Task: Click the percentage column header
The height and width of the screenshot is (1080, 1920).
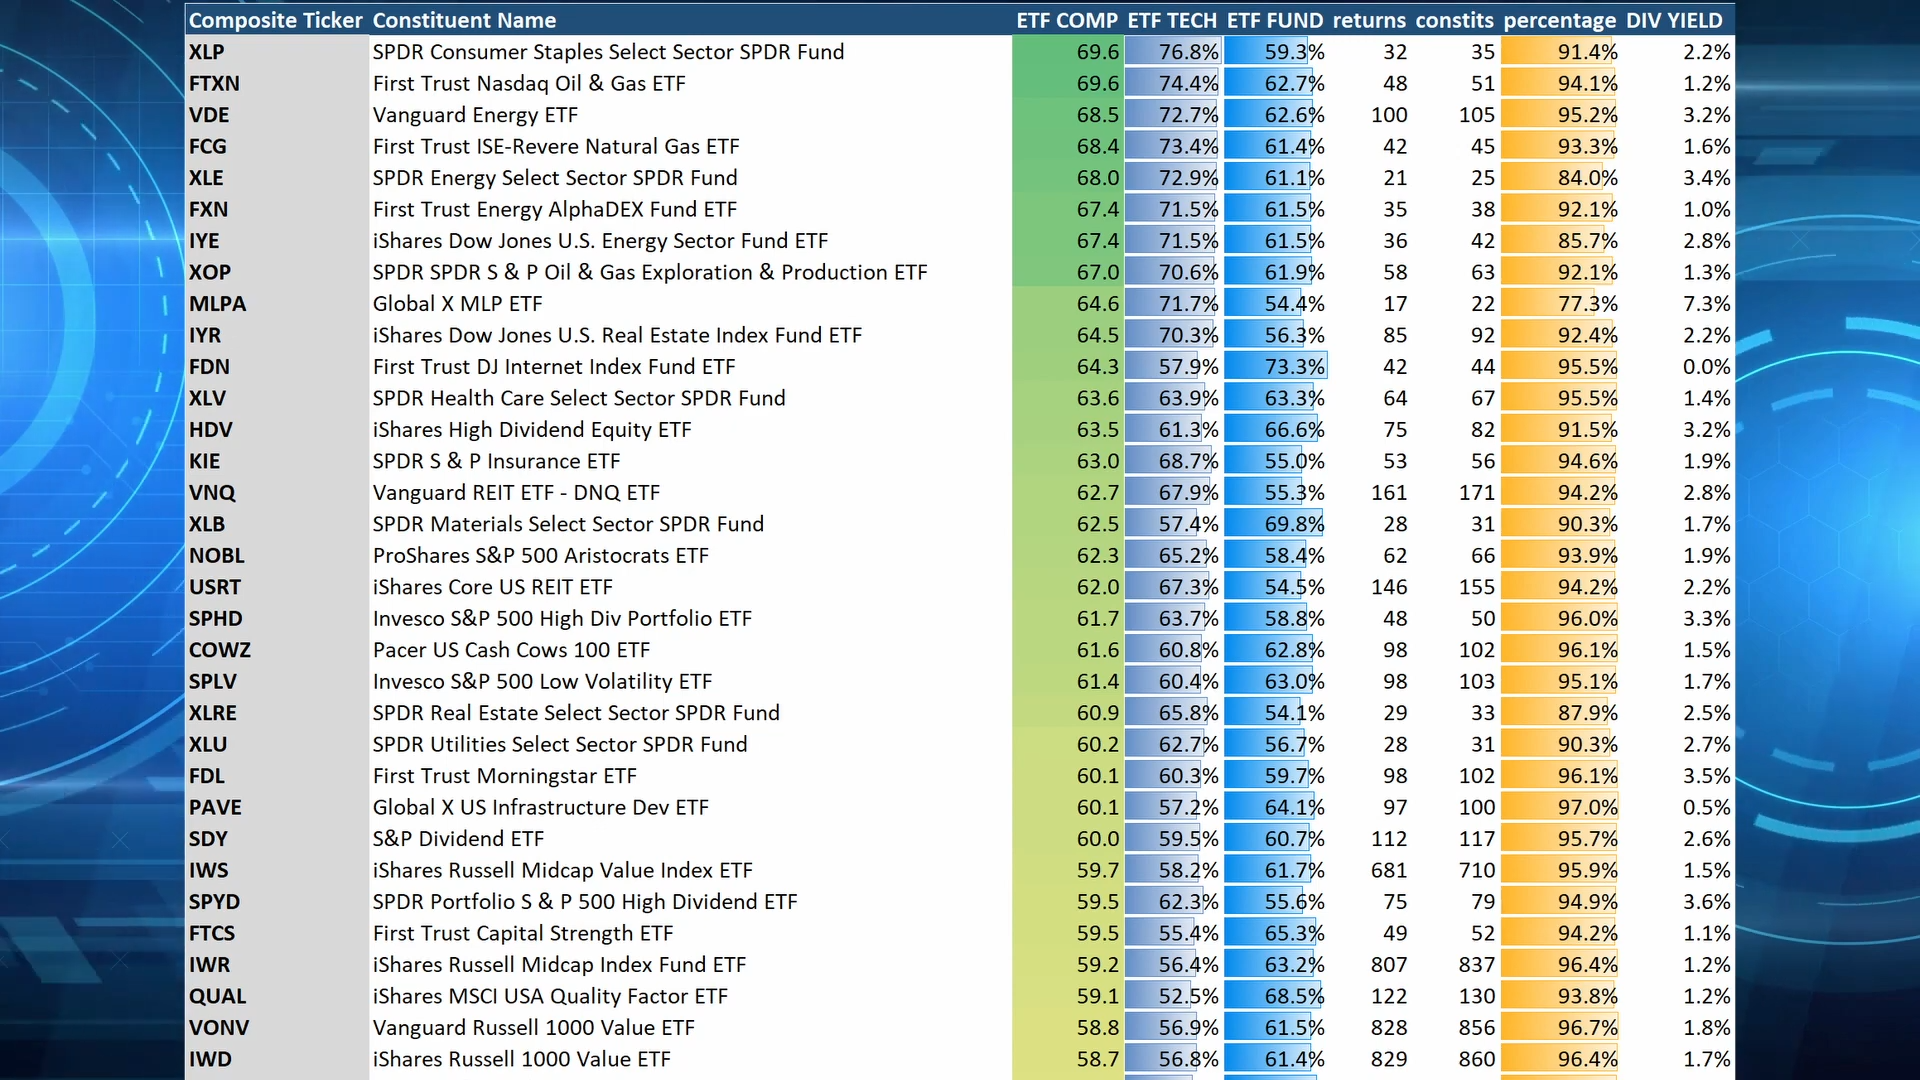Action: (1560, 20)
